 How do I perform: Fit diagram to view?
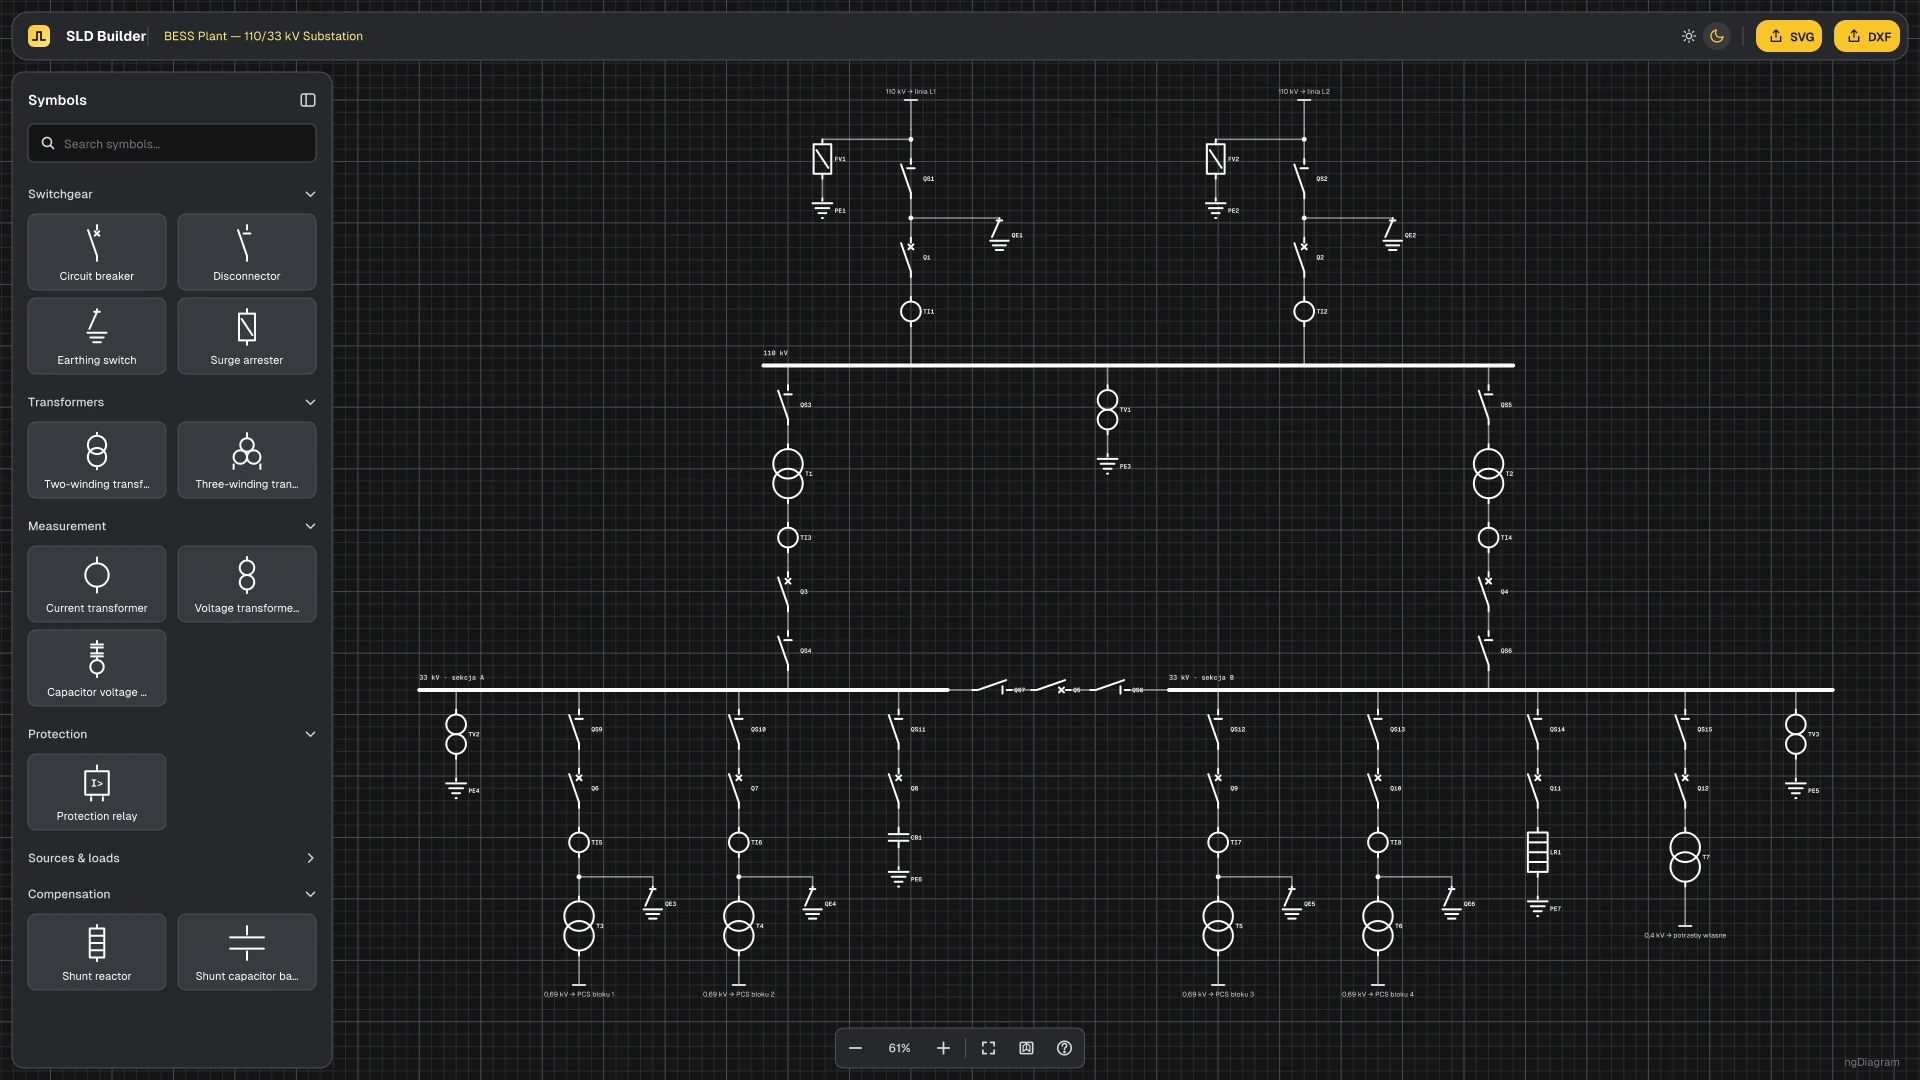(x=988, y=1048)
